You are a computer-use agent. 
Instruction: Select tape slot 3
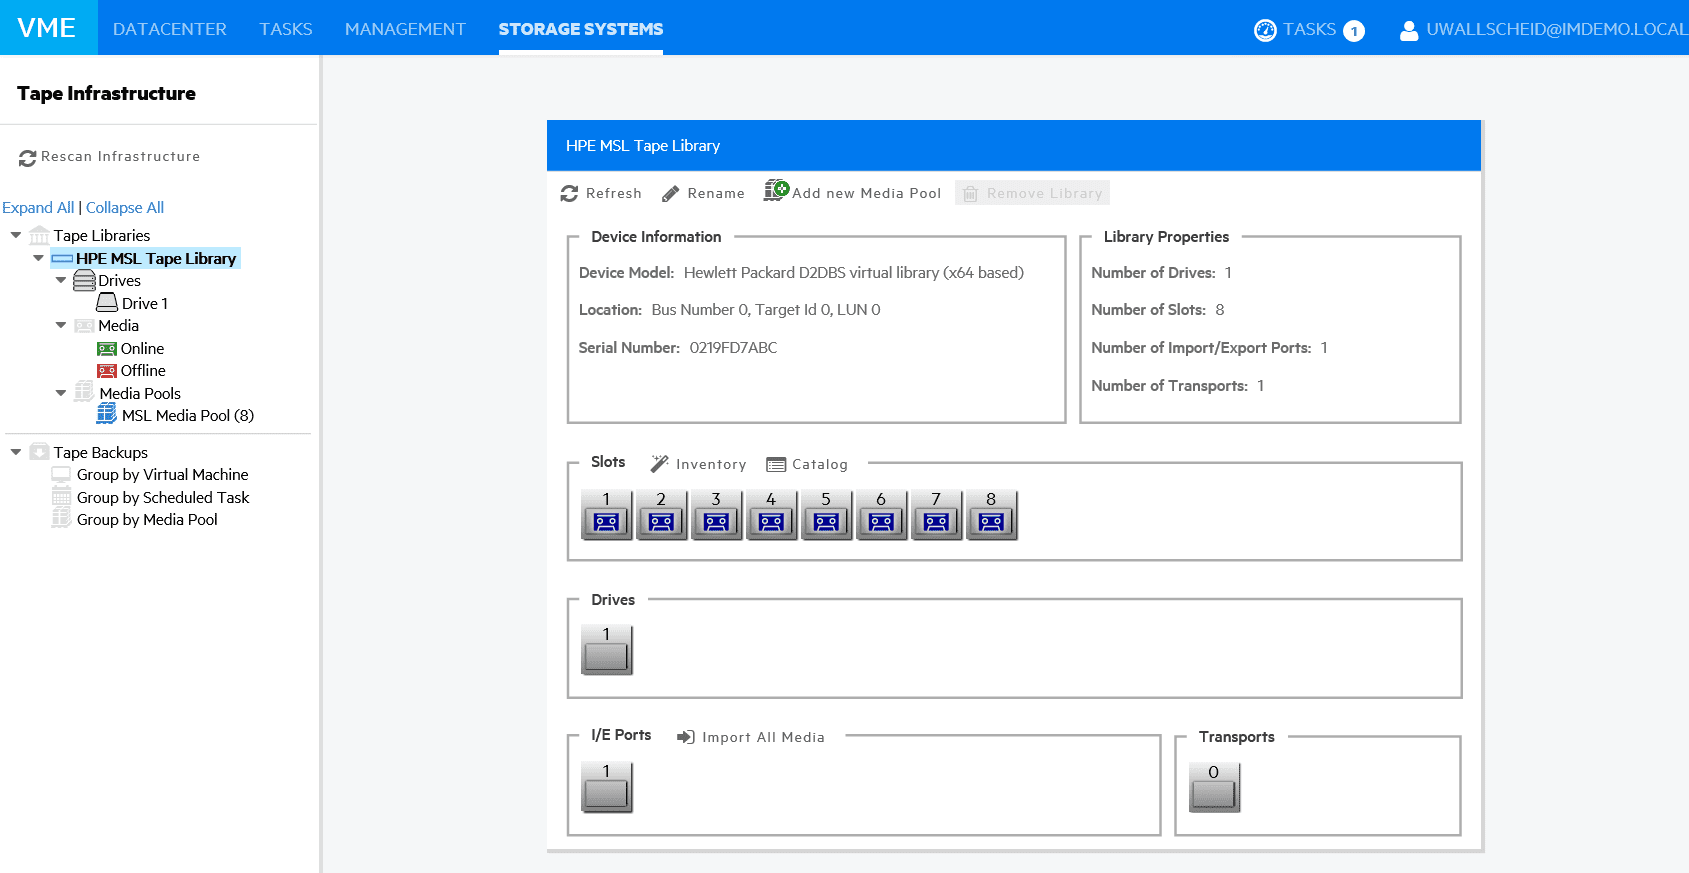point(717,515)
